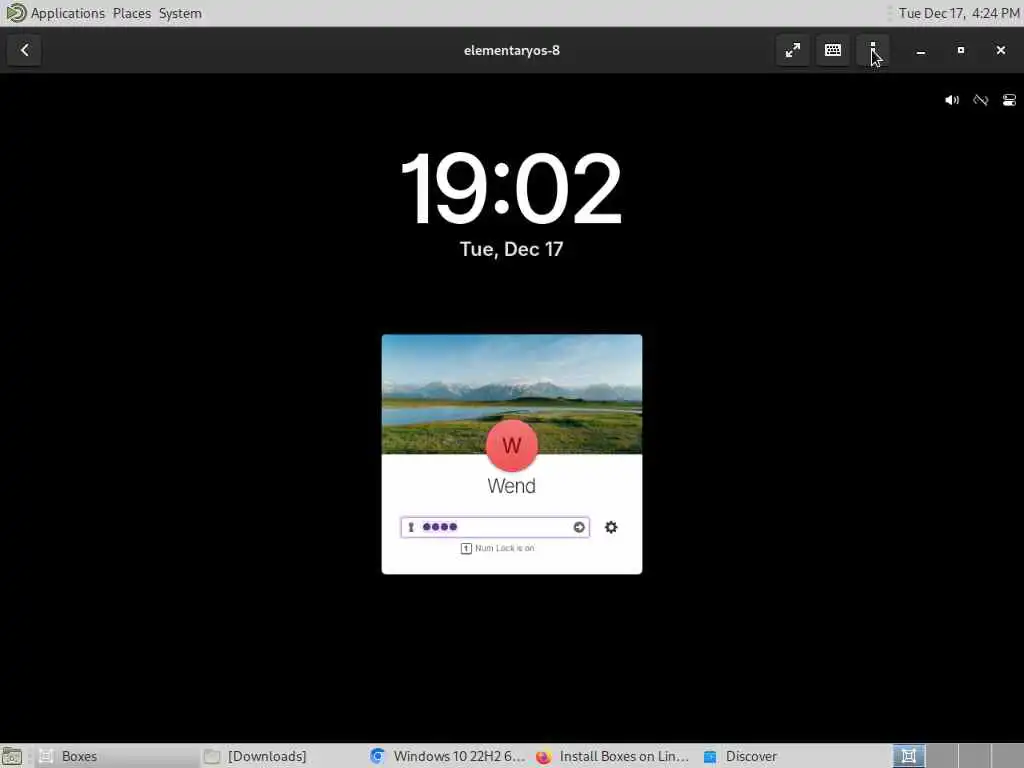Open the keyboard shortcuts menu button

[833, 50]
